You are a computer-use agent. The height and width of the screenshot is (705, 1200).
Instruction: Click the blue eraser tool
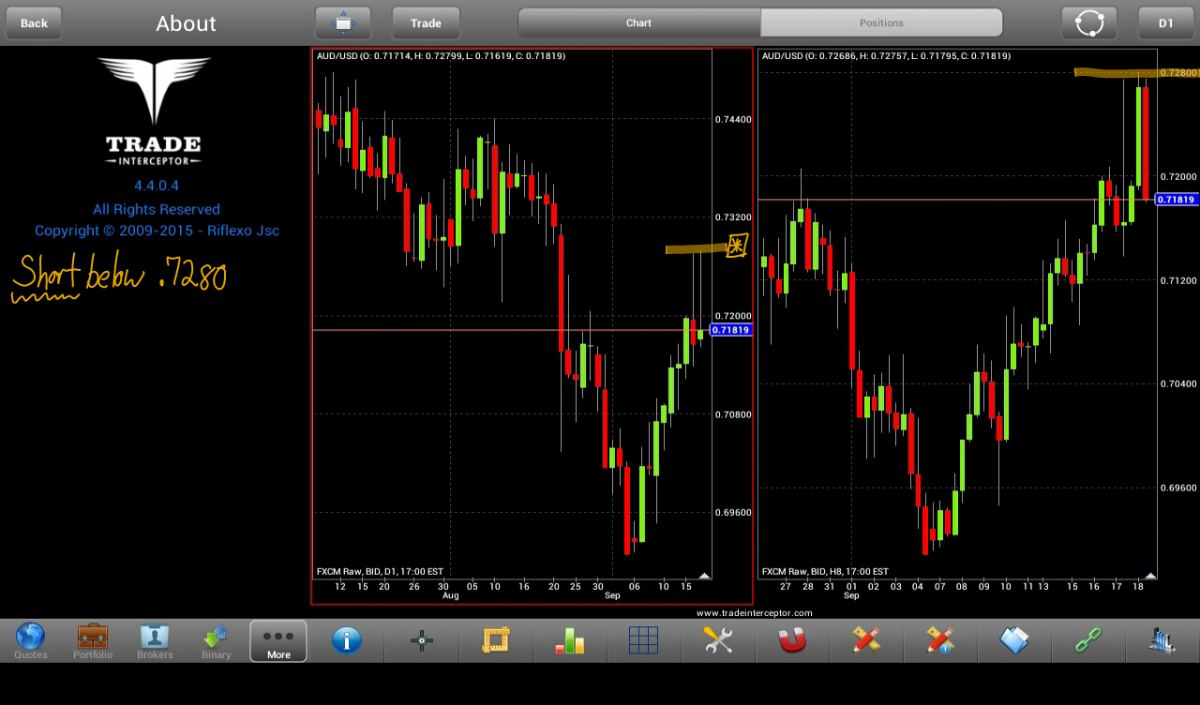pyautogui.click(x=1014, y=640)
